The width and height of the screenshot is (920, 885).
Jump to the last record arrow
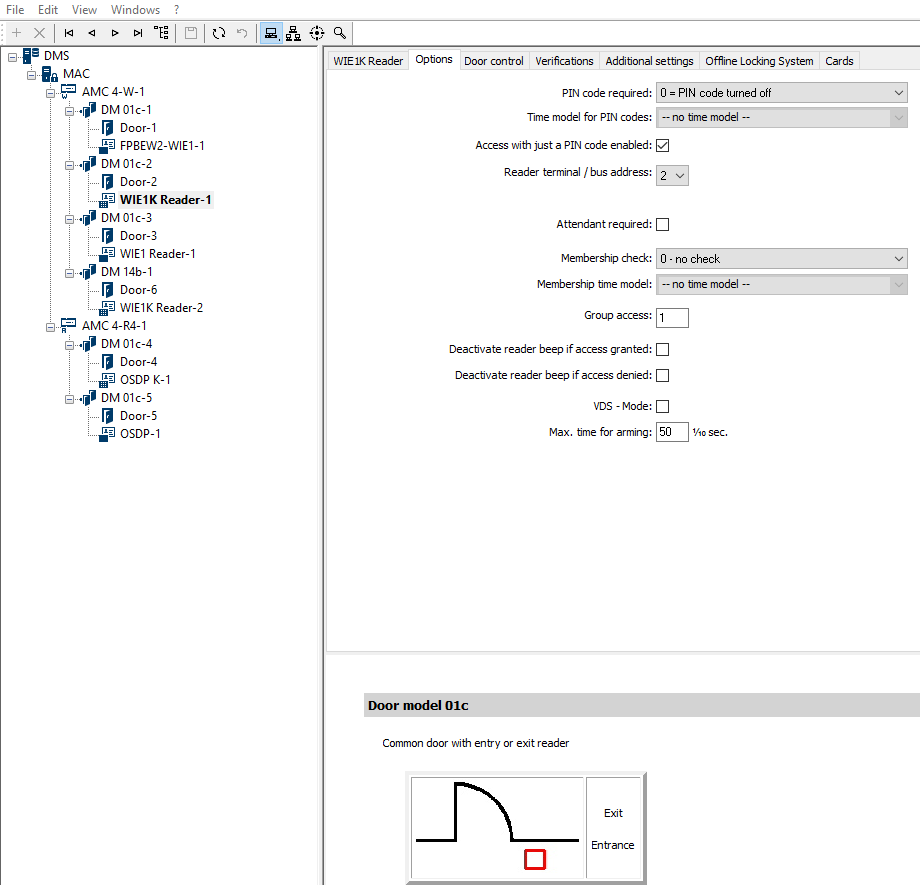point(138,33)
